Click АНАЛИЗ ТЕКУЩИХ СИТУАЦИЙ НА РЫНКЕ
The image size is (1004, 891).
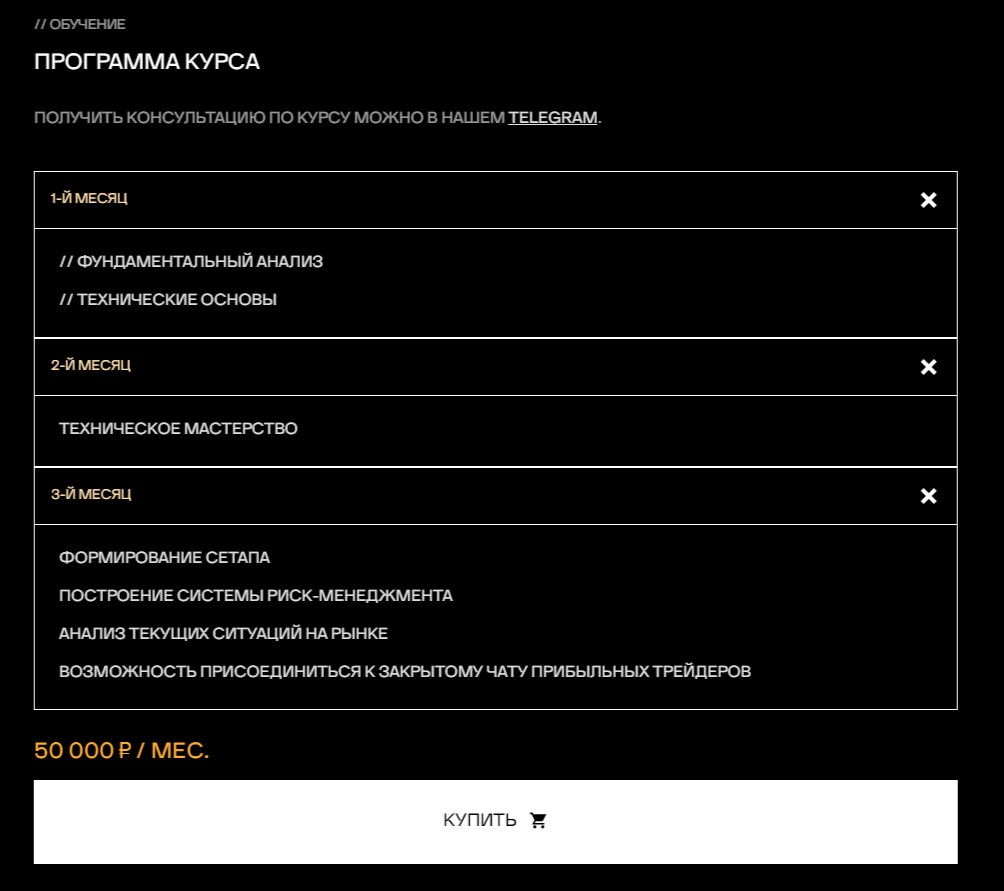pos(223,634)
